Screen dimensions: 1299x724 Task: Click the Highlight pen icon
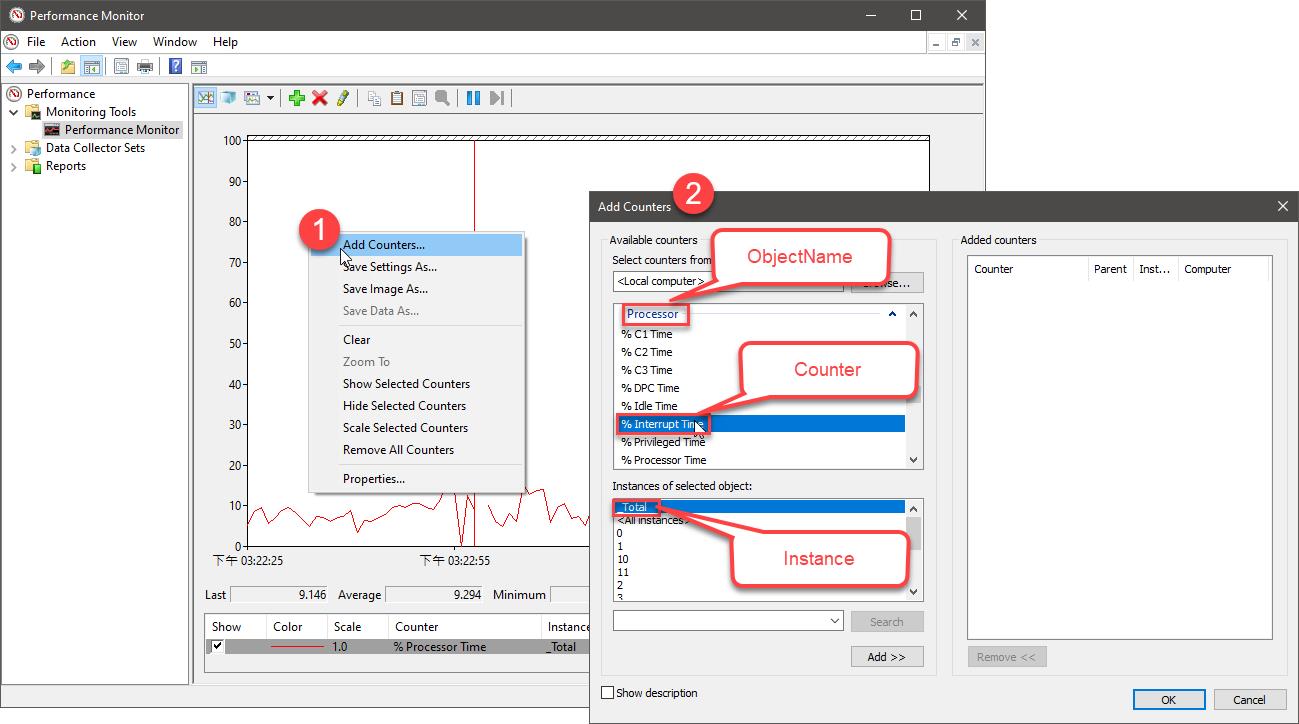(x=343, y=98)
